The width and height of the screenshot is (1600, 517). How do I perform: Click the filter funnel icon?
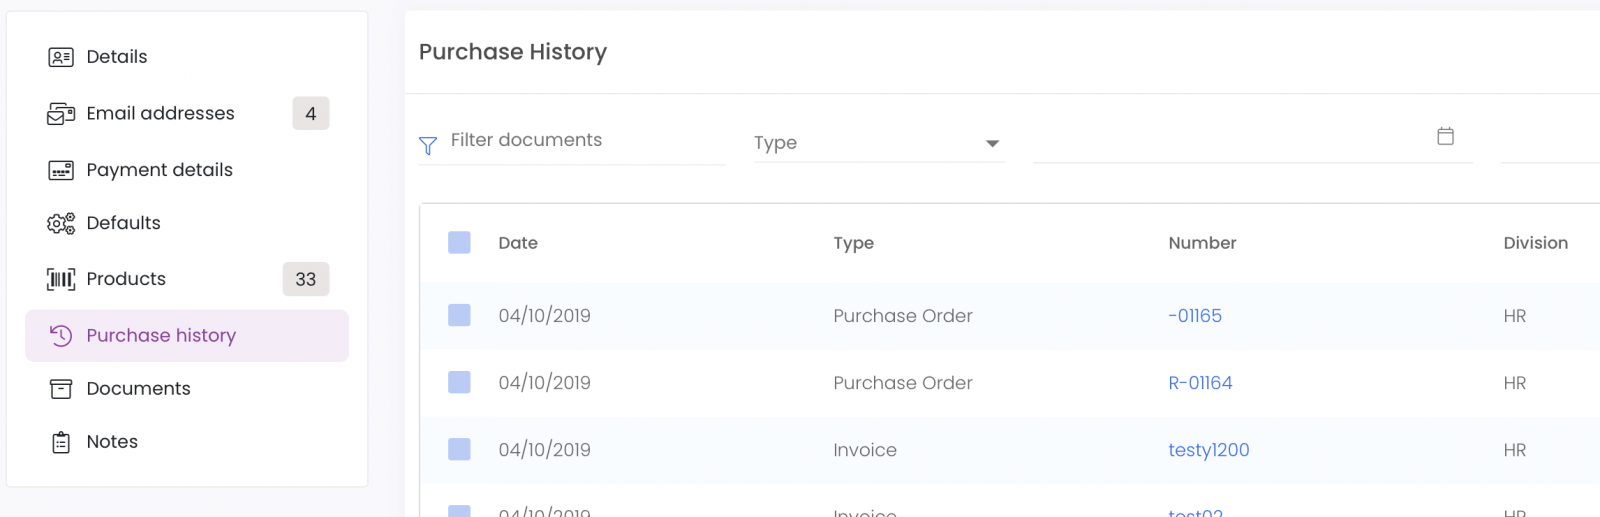pos(428,146)
